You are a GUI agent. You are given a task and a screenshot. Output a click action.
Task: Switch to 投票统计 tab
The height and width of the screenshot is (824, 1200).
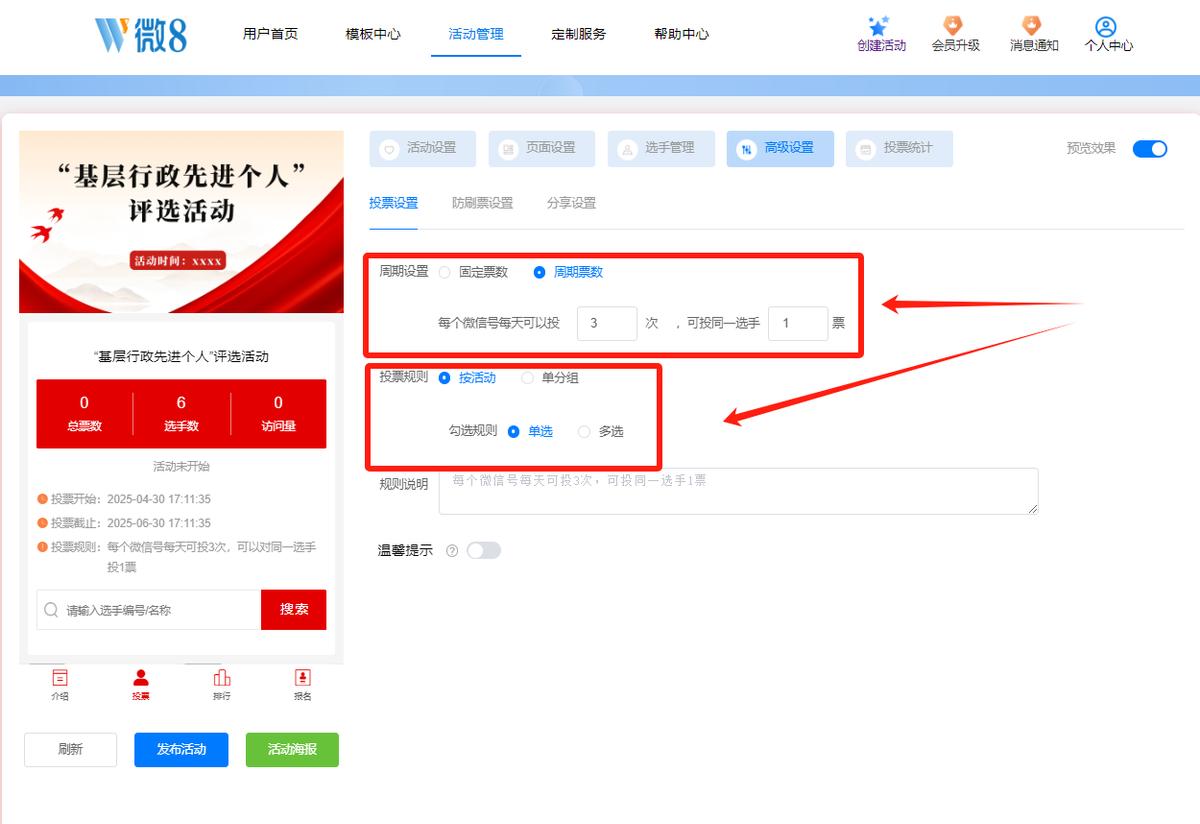[899, 148]
